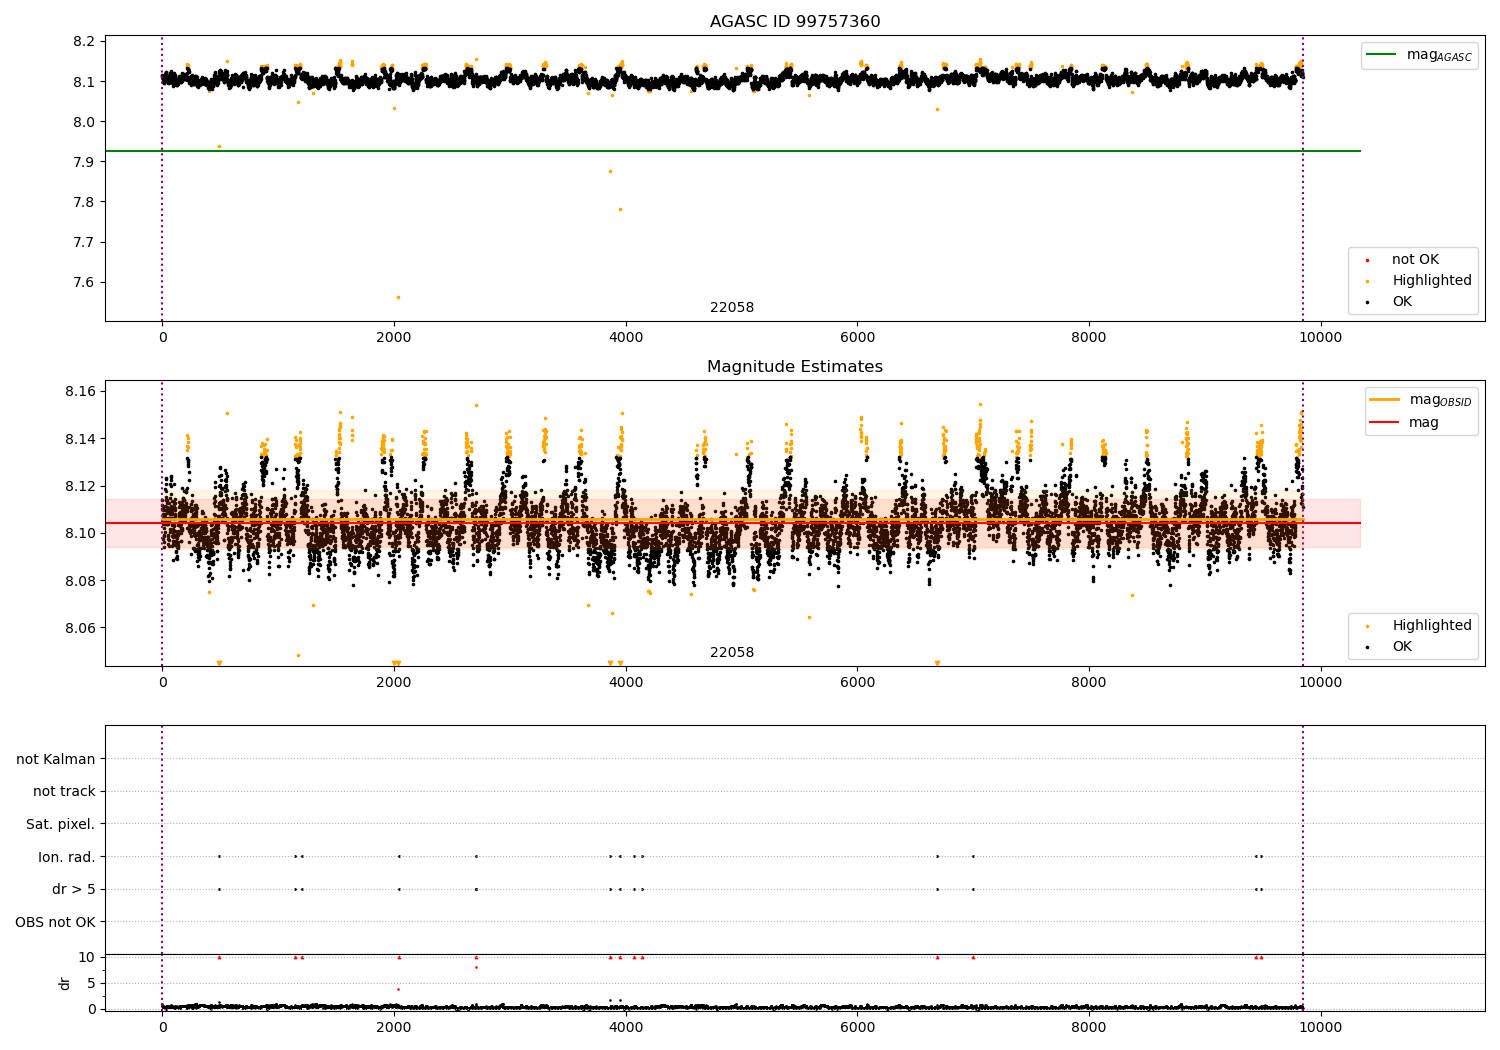Click the '8.10' y-tick in Magnitude Estimates plot

click(81, 533)
